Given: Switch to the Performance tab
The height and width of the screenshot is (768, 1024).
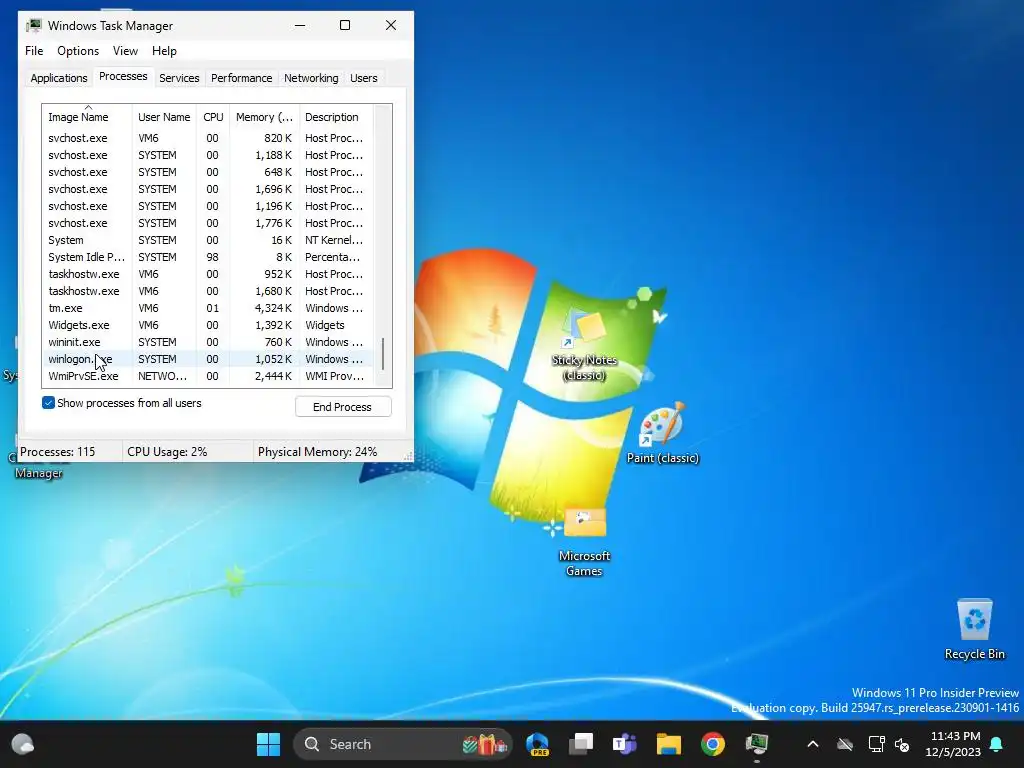Looking at the screenshot, I should click(x=241, y=78).
